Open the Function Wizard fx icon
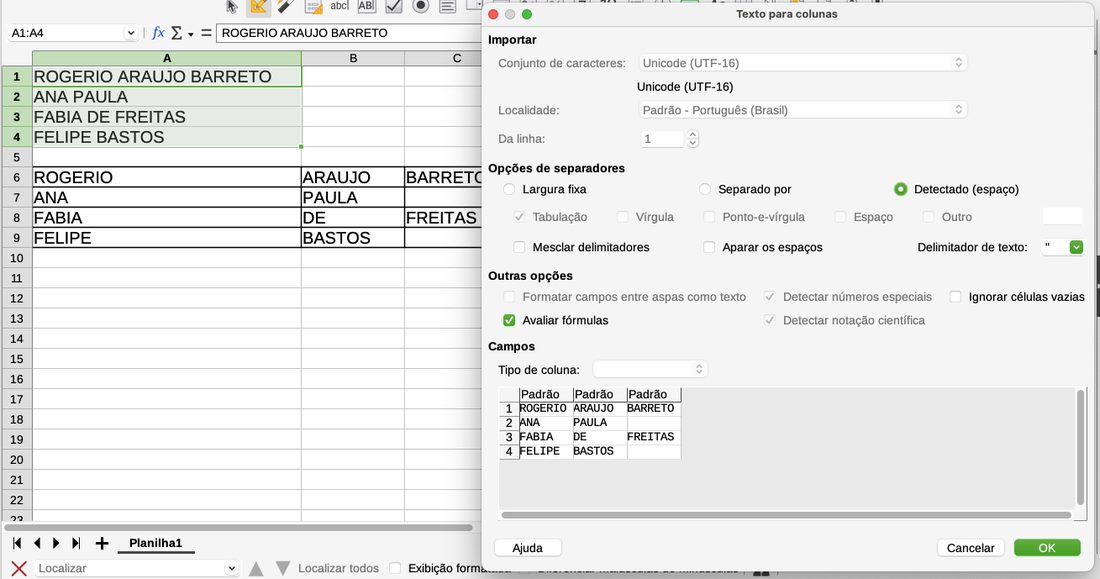 tap(158, 32)
